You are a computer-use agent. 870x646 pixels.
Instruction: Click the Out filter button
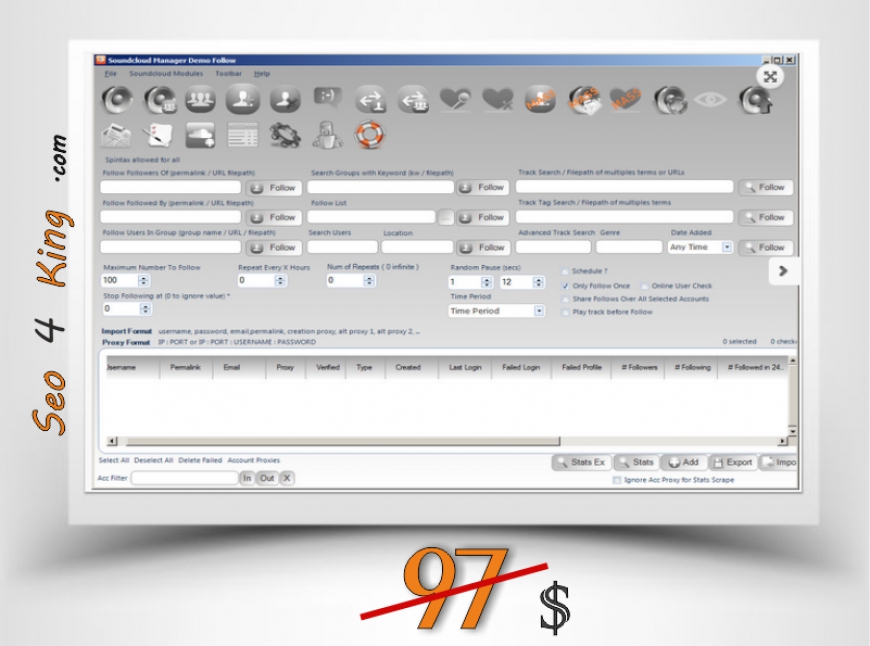tap(267, 478)
